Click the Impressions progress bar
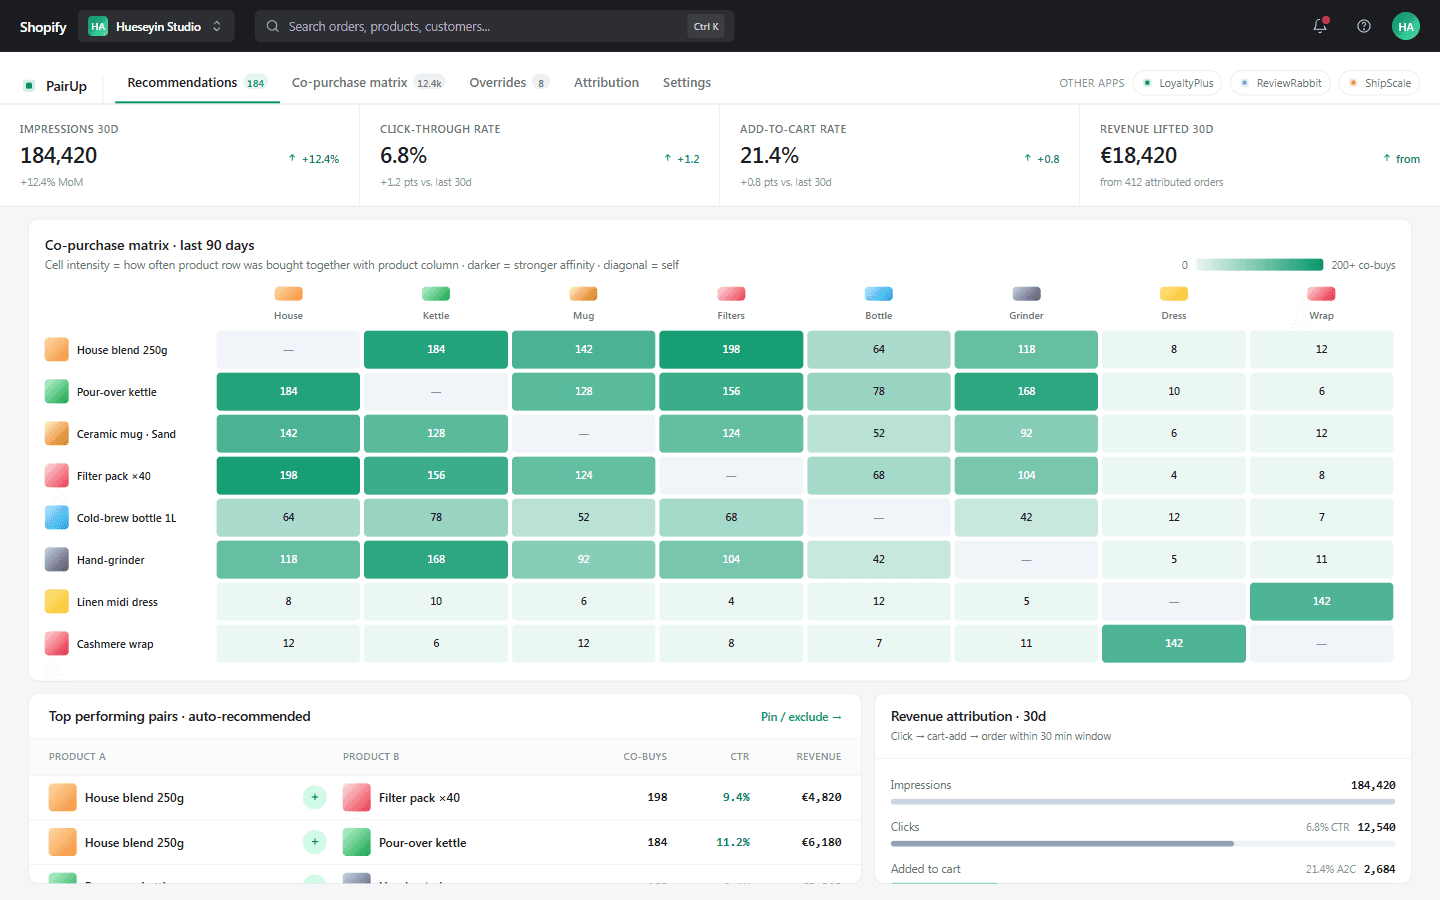The image size is (1440, 900). [1143, 802]
